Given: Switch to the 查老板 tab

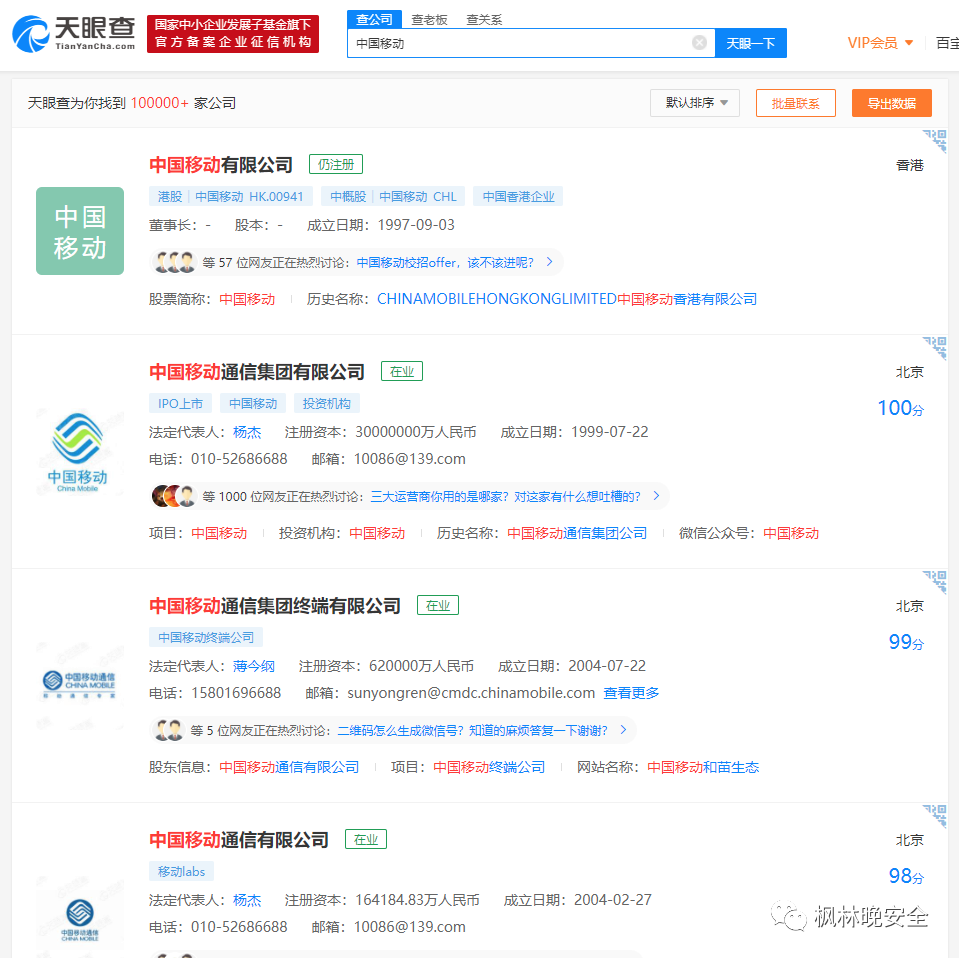Looking at the screenshot, I should pyautogui.click(x=429, y=20).
